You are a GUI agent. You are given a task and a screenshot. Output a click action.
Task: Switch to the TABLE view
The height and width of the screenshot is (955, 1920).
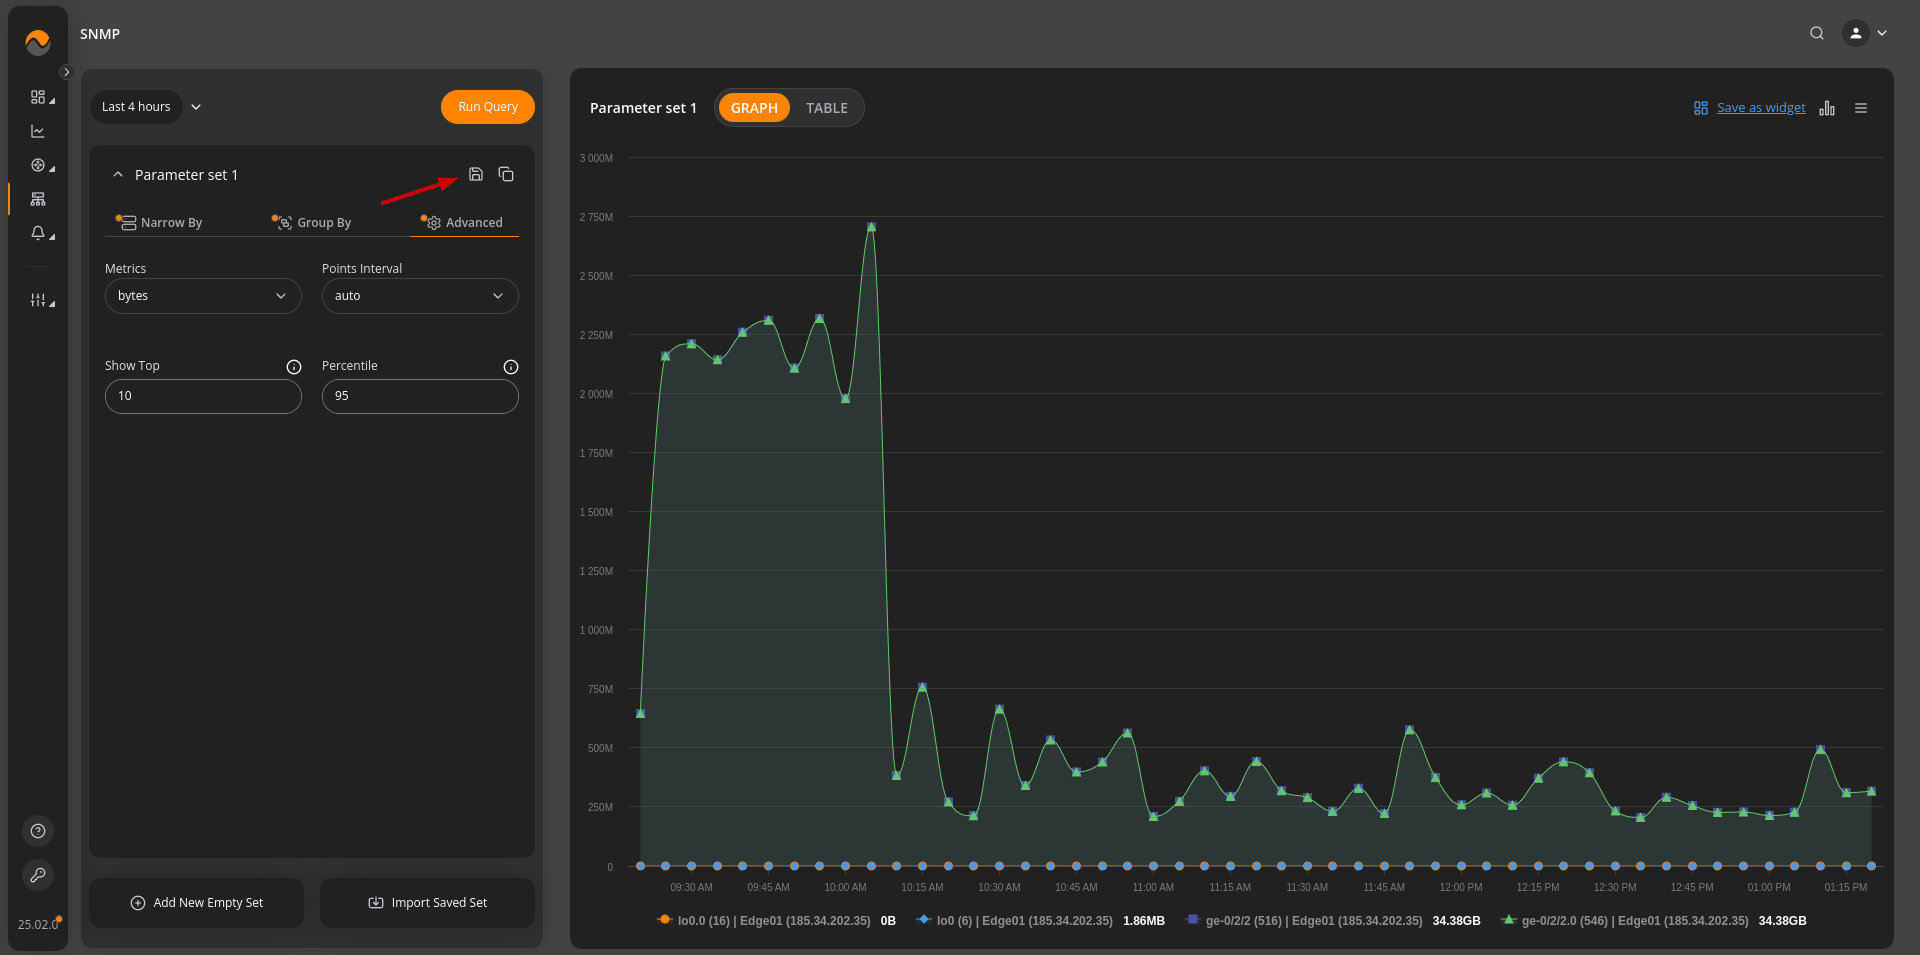827,108
